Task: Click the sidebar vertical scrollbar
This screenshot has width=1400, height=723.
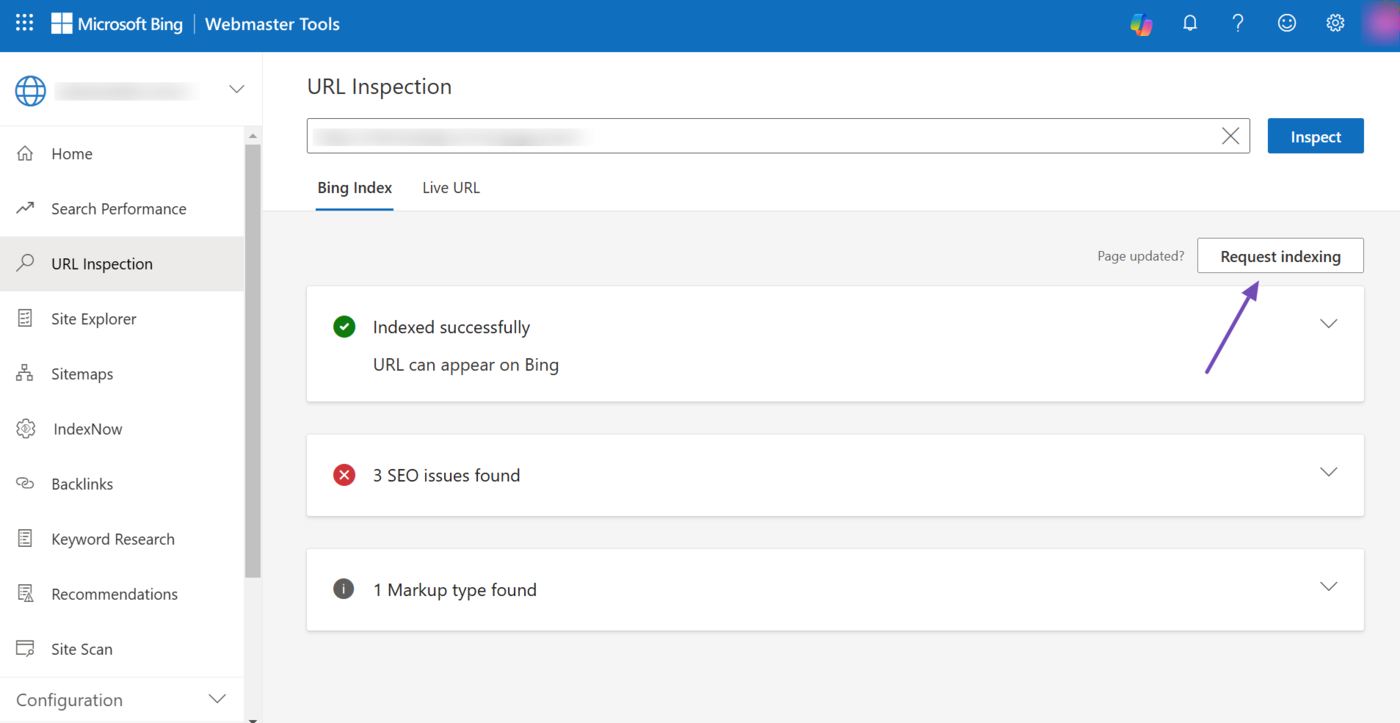Action: 252,360
